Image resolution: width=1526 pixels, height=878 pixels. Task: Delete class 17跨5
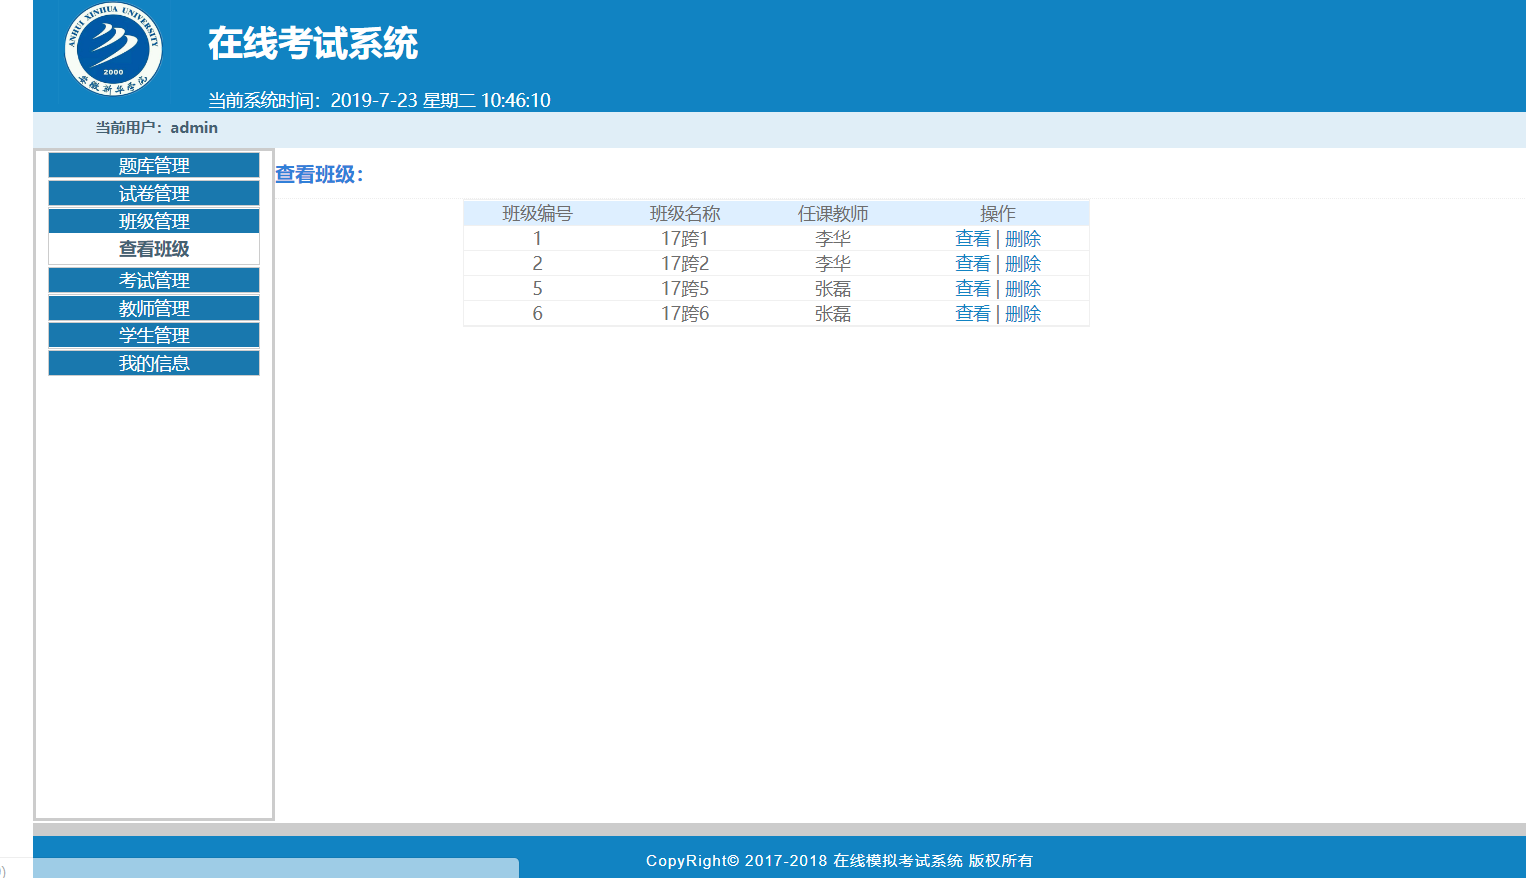coord(1023,289)
